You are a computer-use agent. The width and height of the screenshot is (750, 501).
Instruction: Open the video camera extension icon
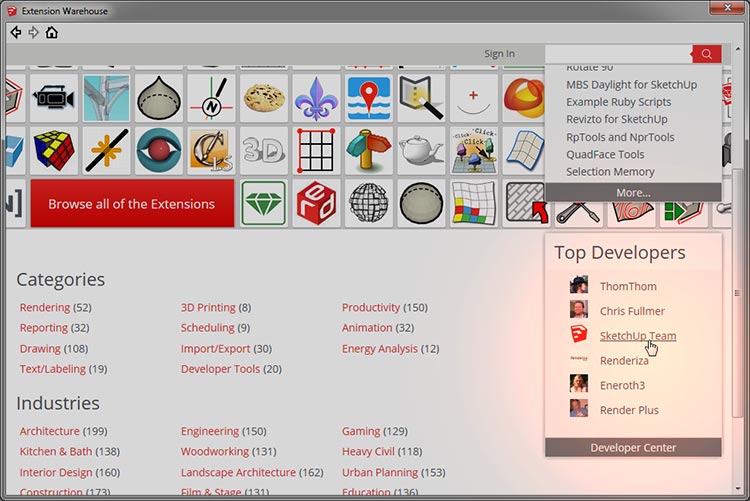[x=54, y=98]
